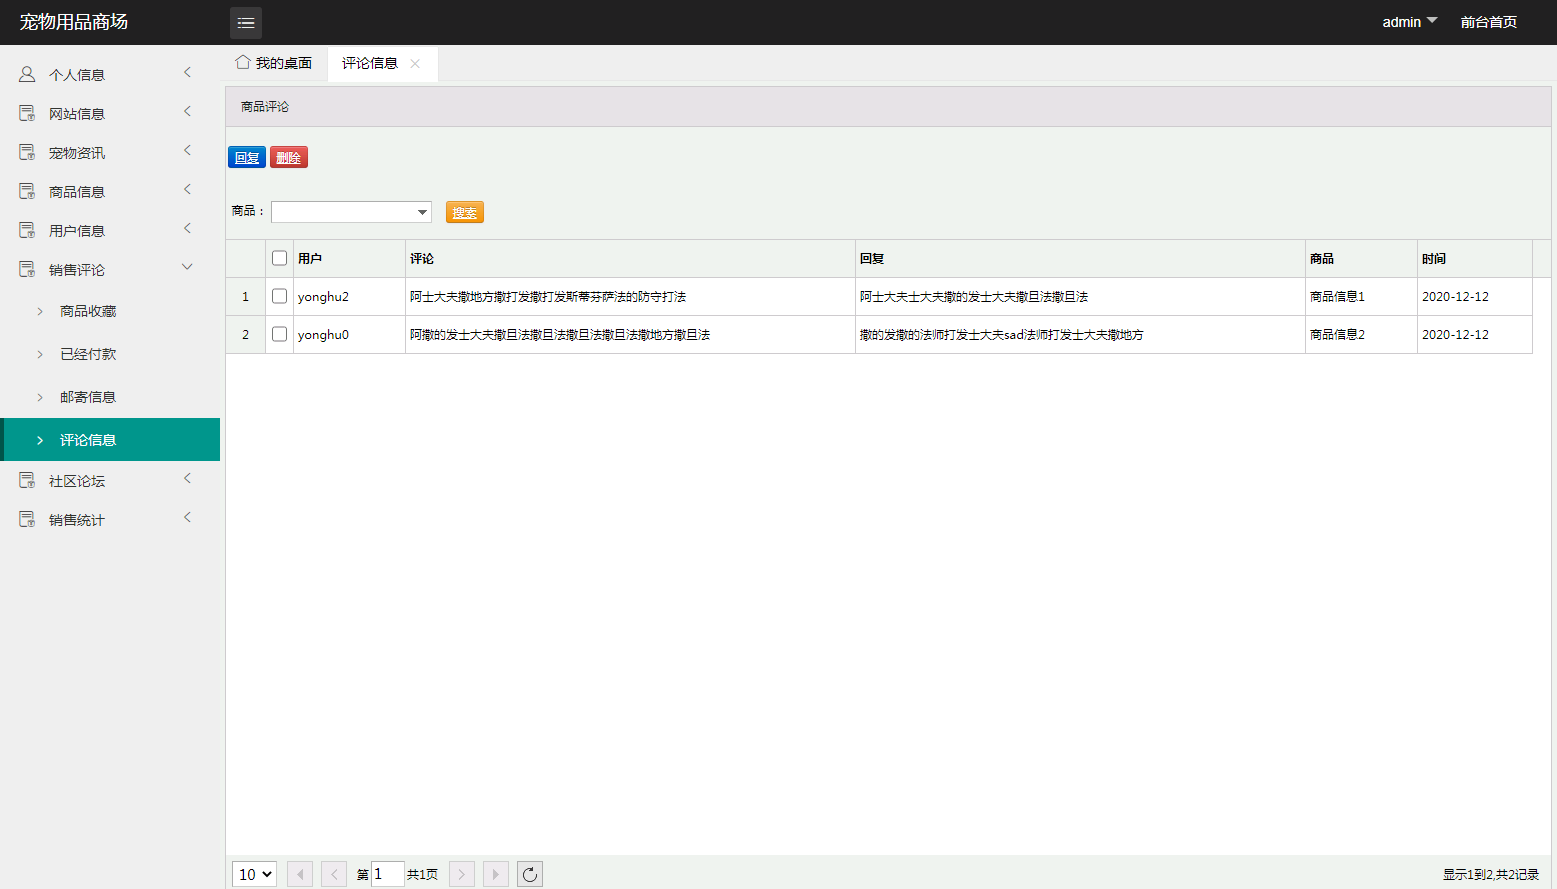Click the 商品 column header
The image size is (1557, 889).
[1361, 258]
